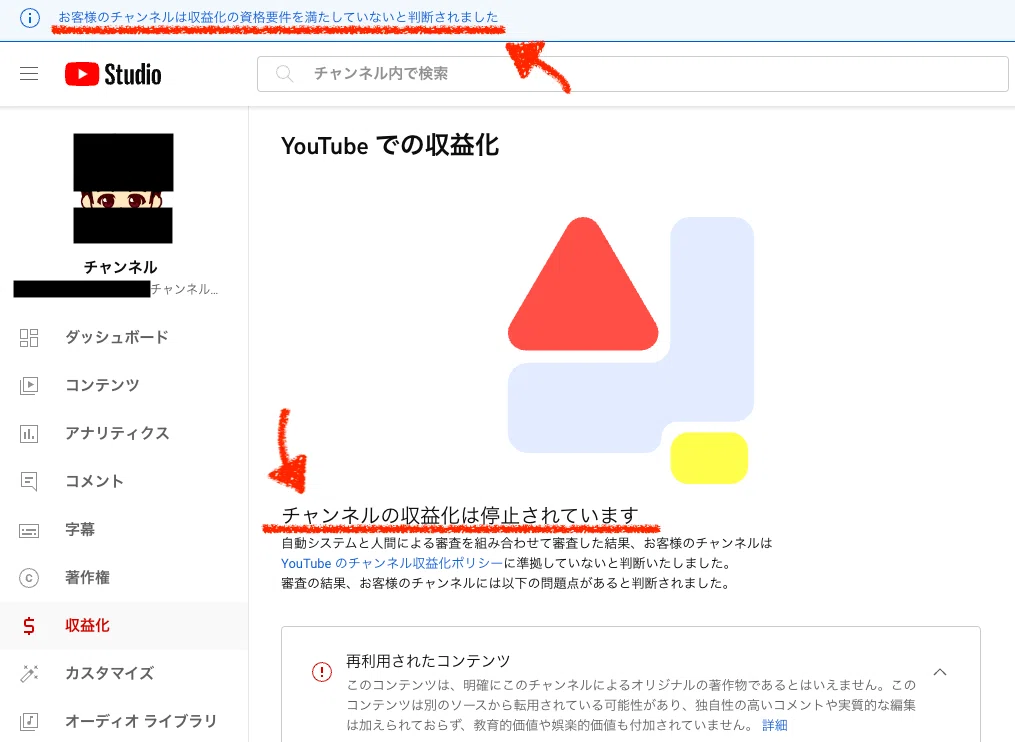Click the YouTube での収益化 page title
The image size is (1015, 742).
point(390,146)
